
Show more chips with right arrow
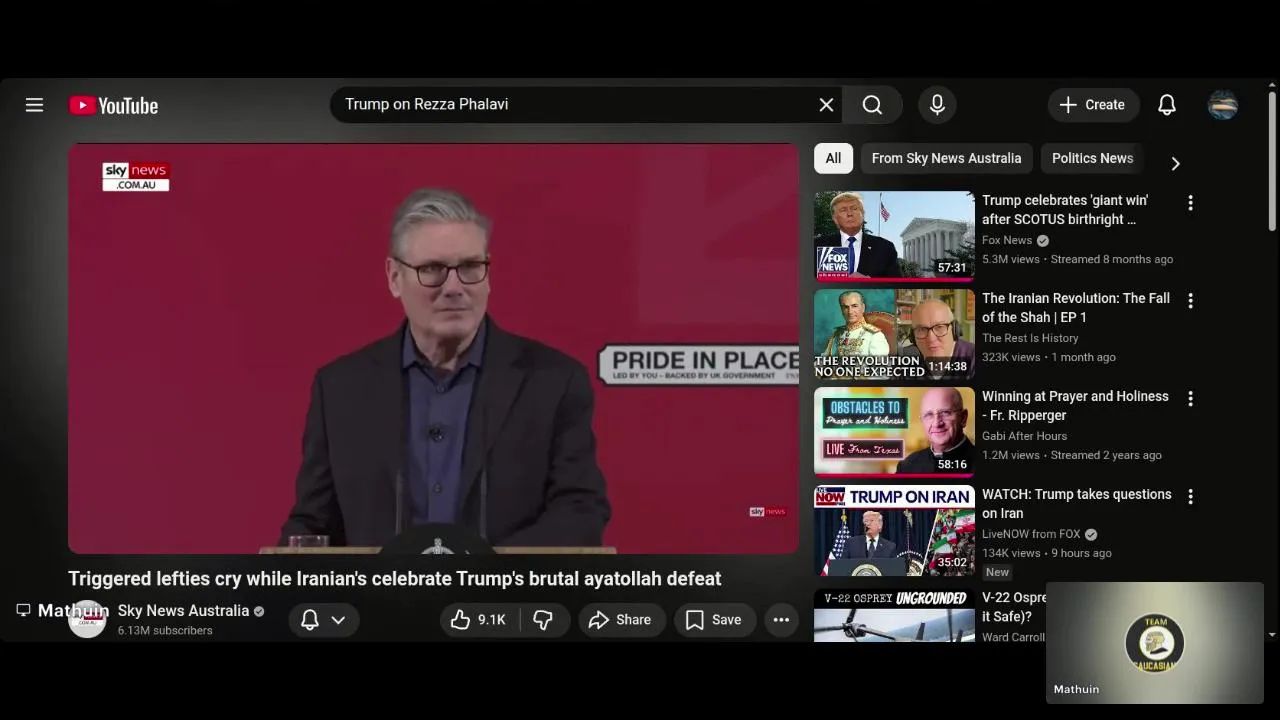tap(1175, 163)
